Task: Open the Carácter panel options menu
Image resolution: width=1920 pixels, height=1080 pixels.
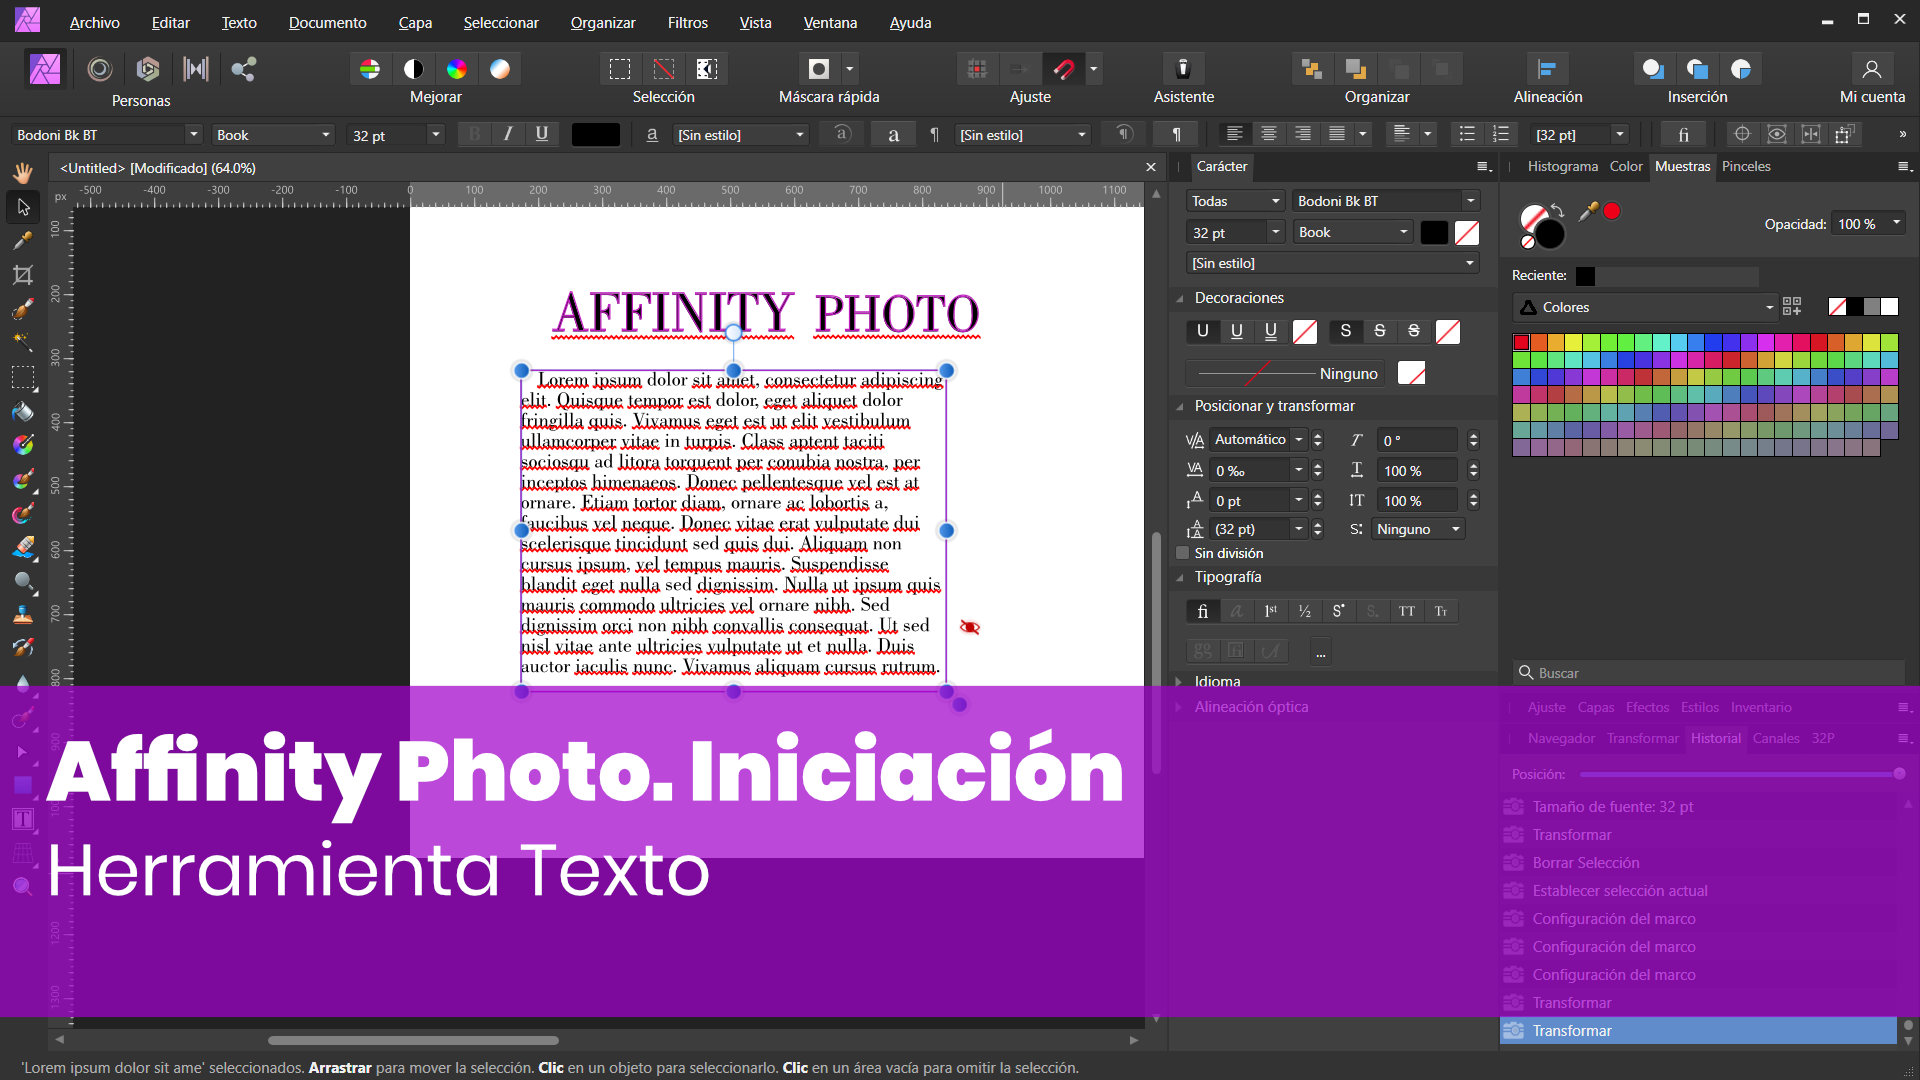Action: (1484, 167)
